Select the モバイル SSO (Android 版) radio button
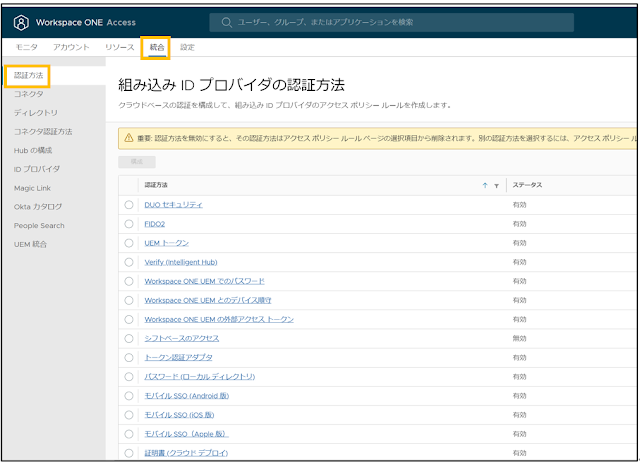 (x=129, y=396)
